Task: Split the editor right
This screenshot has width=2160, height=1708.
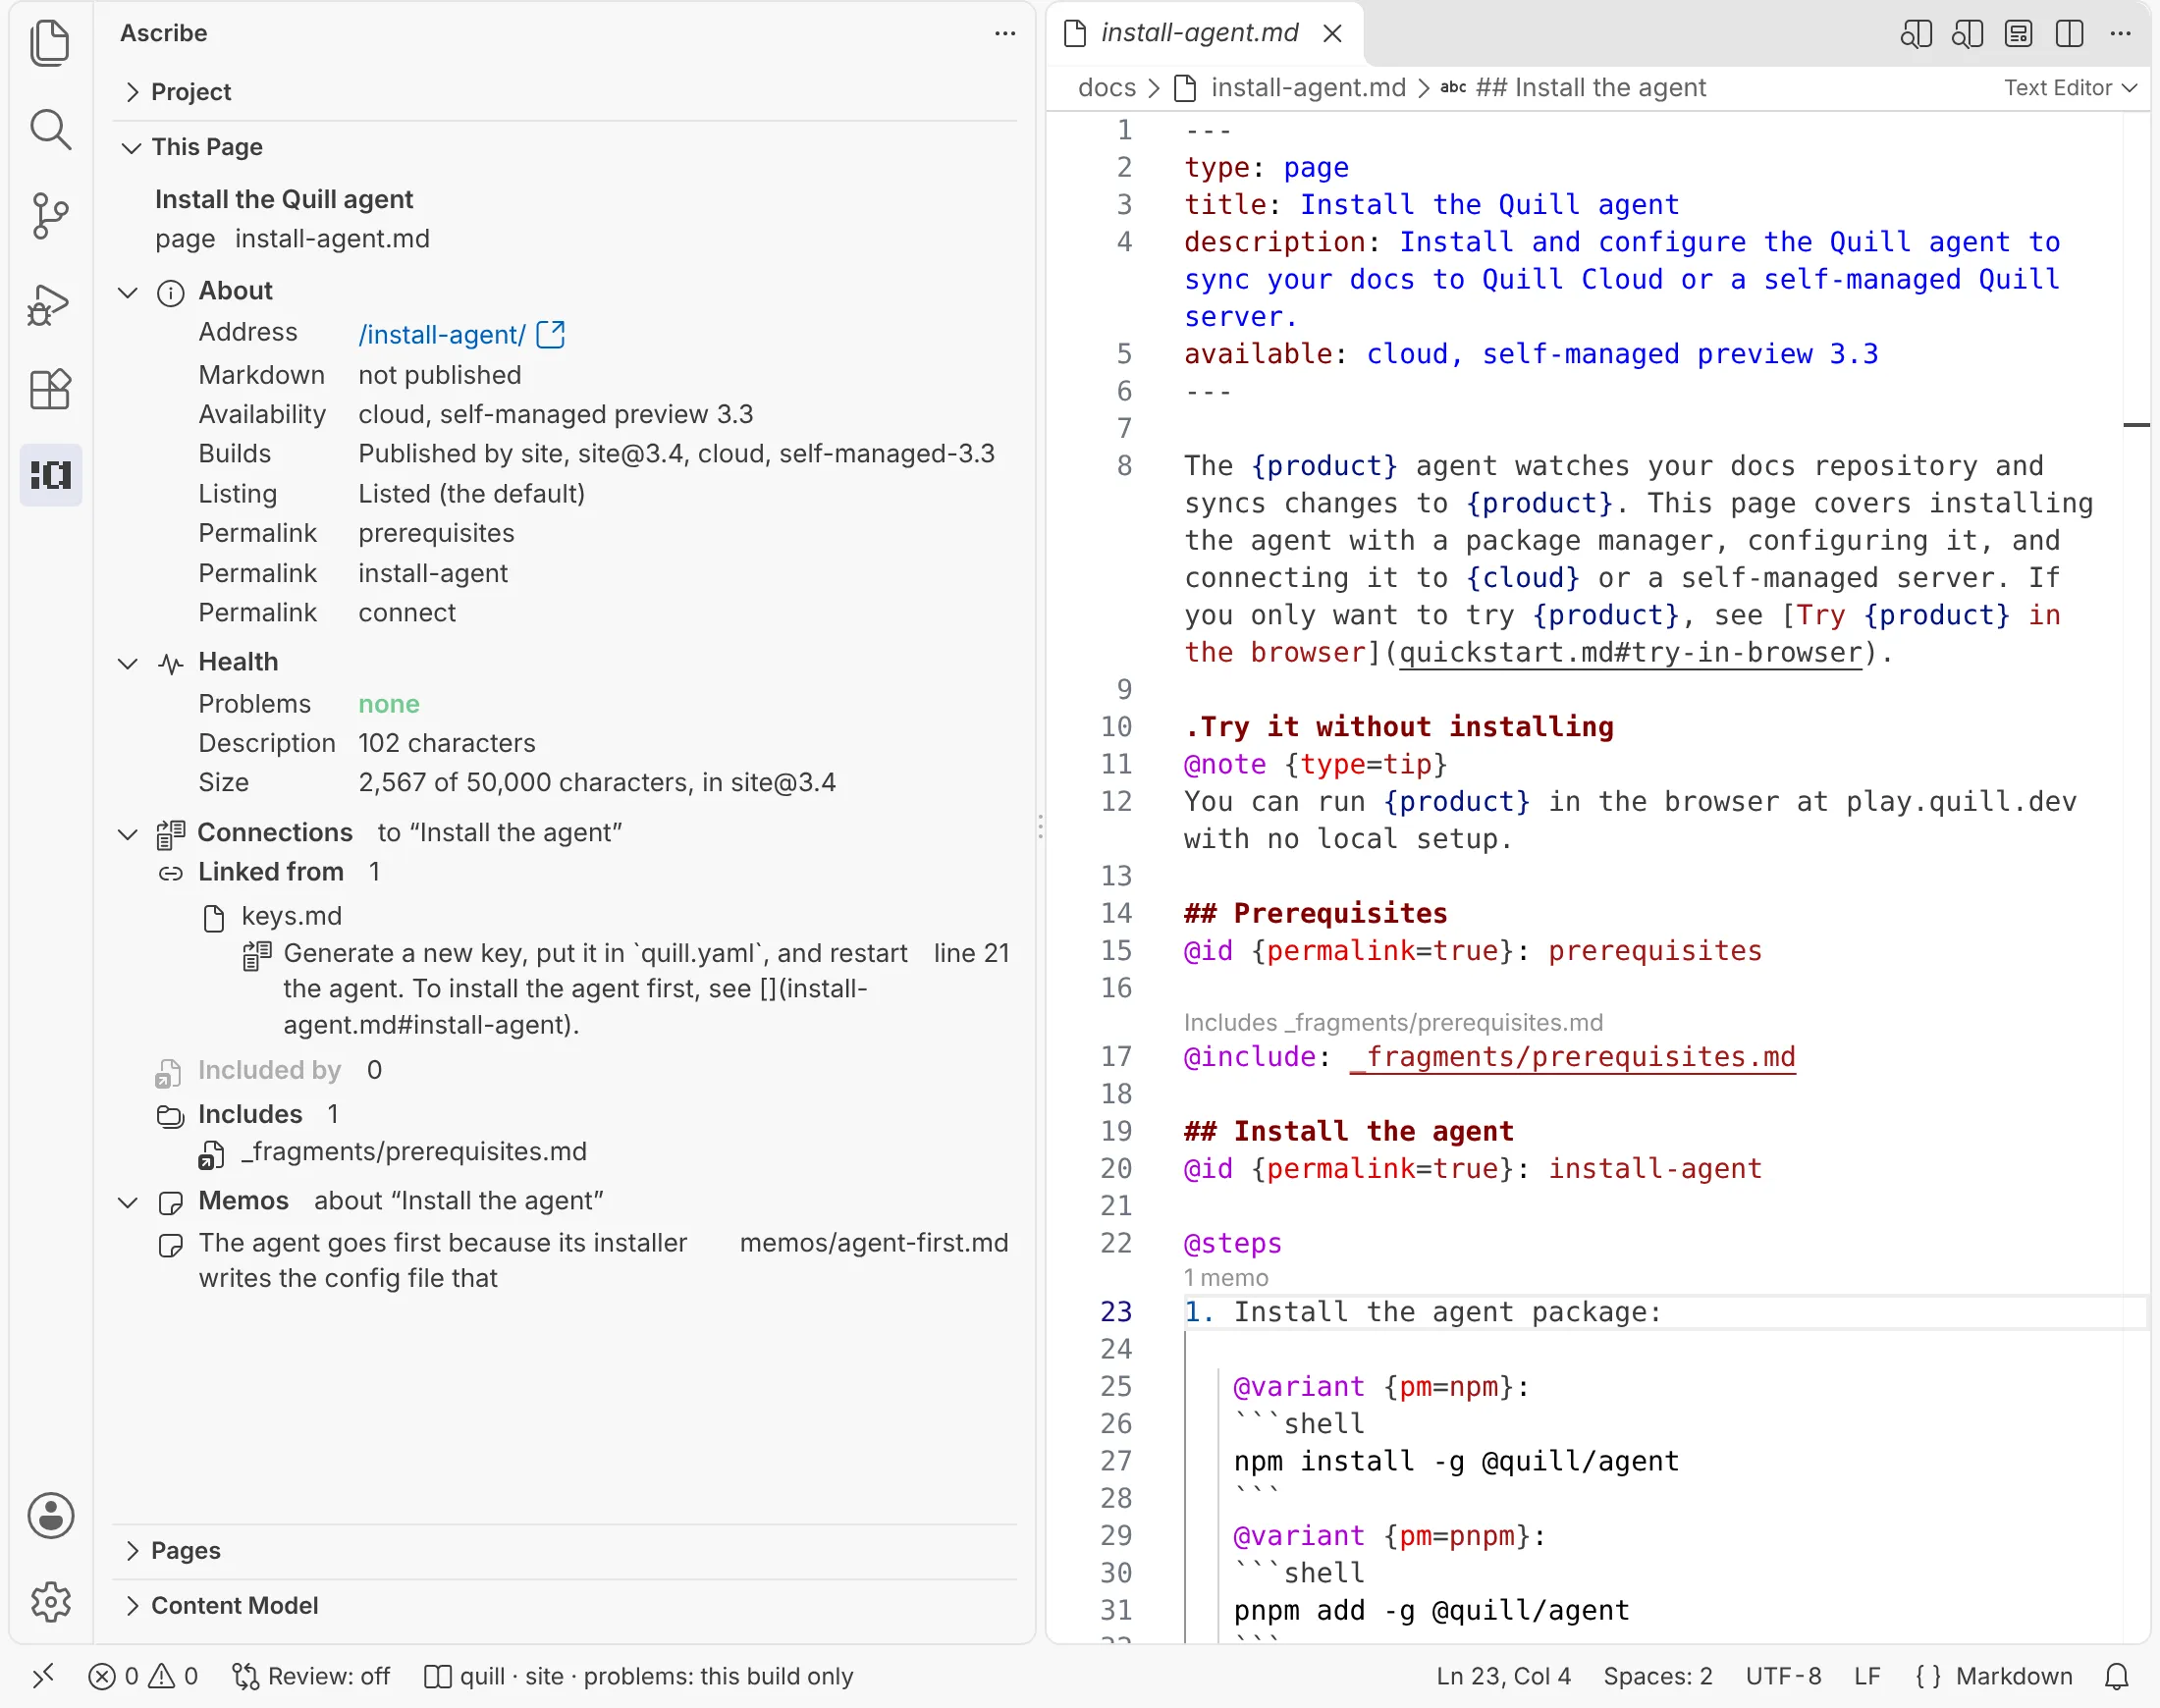Action: coord(2070,34)
